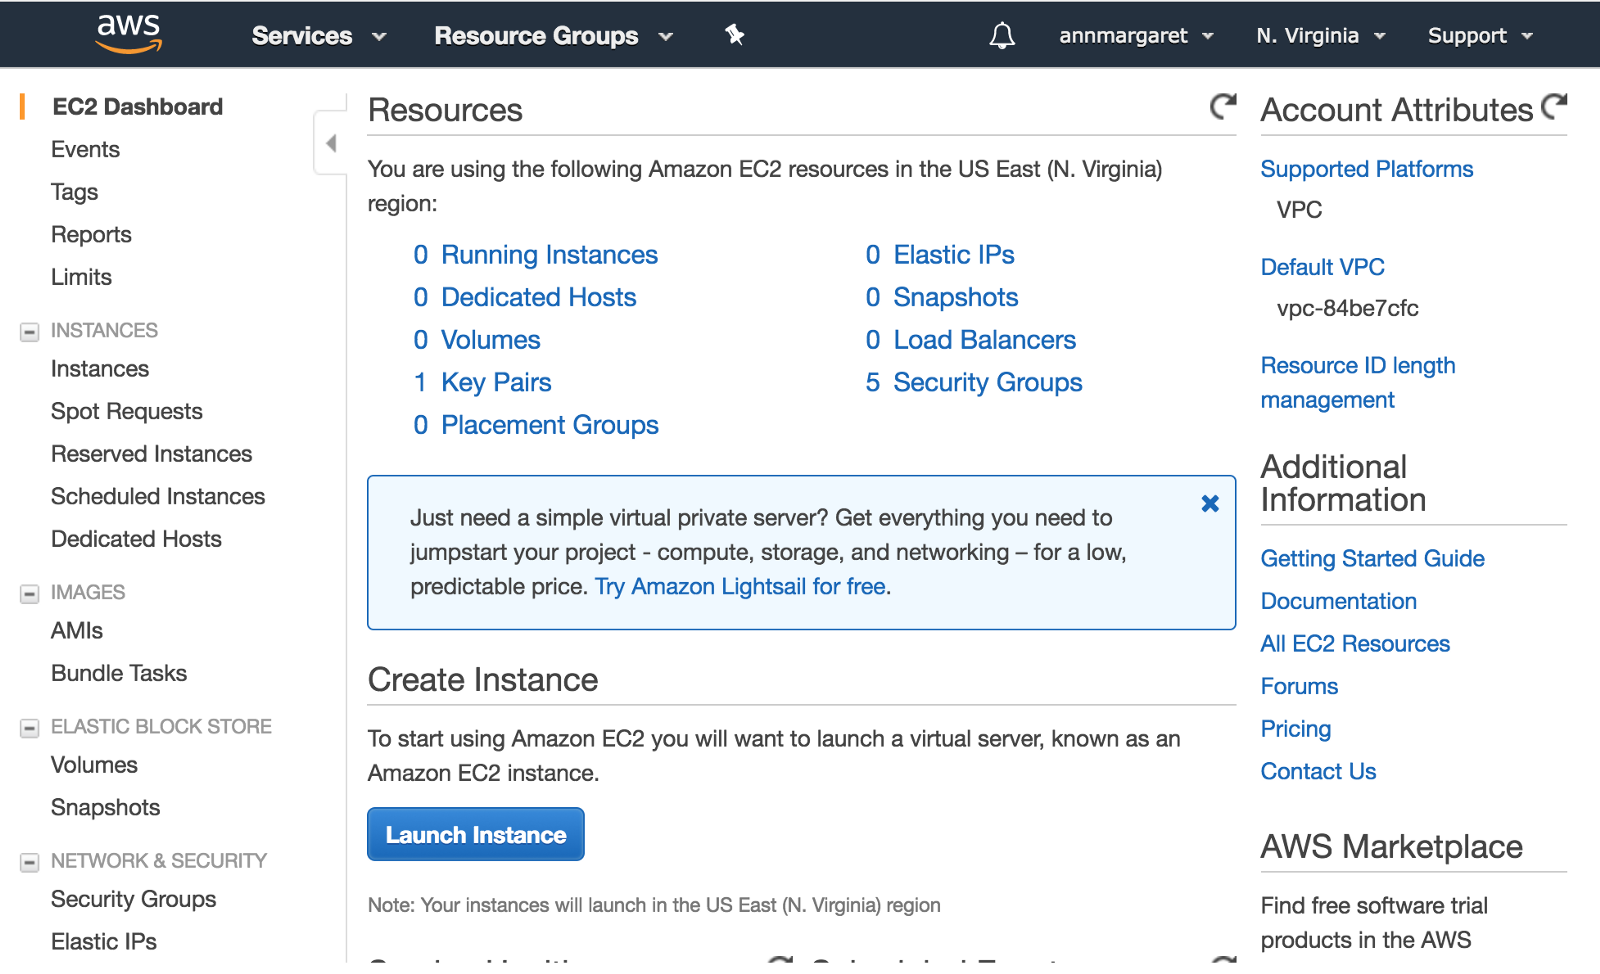The height and width of the screenshot is (974, 1600).
Task: Click the AWS logo home icon
Action: click(128, 34)
